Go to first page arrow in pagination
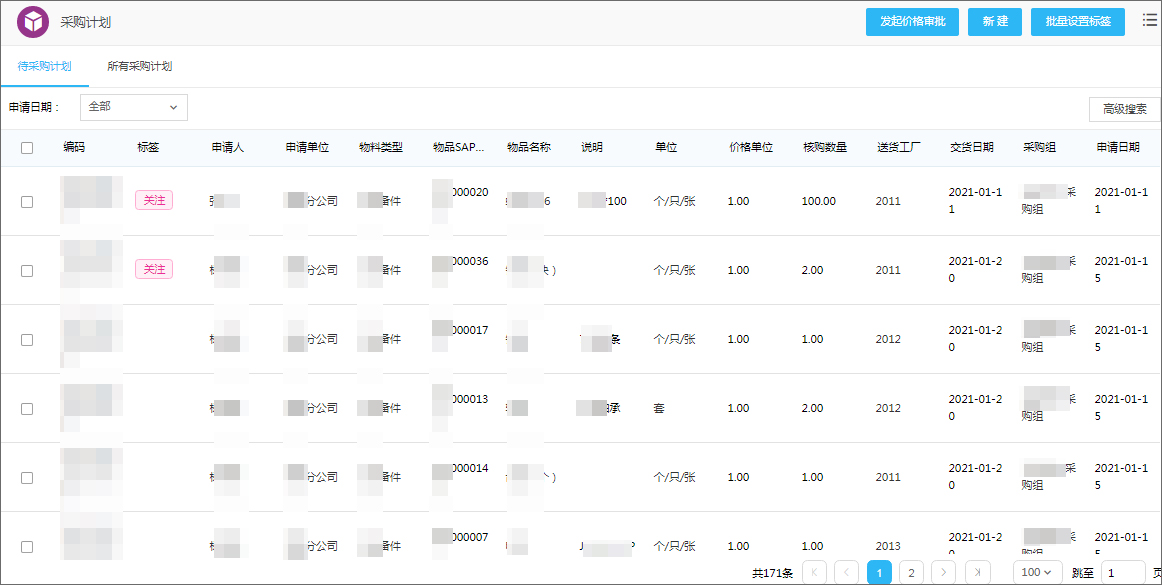 click(814, 572)
